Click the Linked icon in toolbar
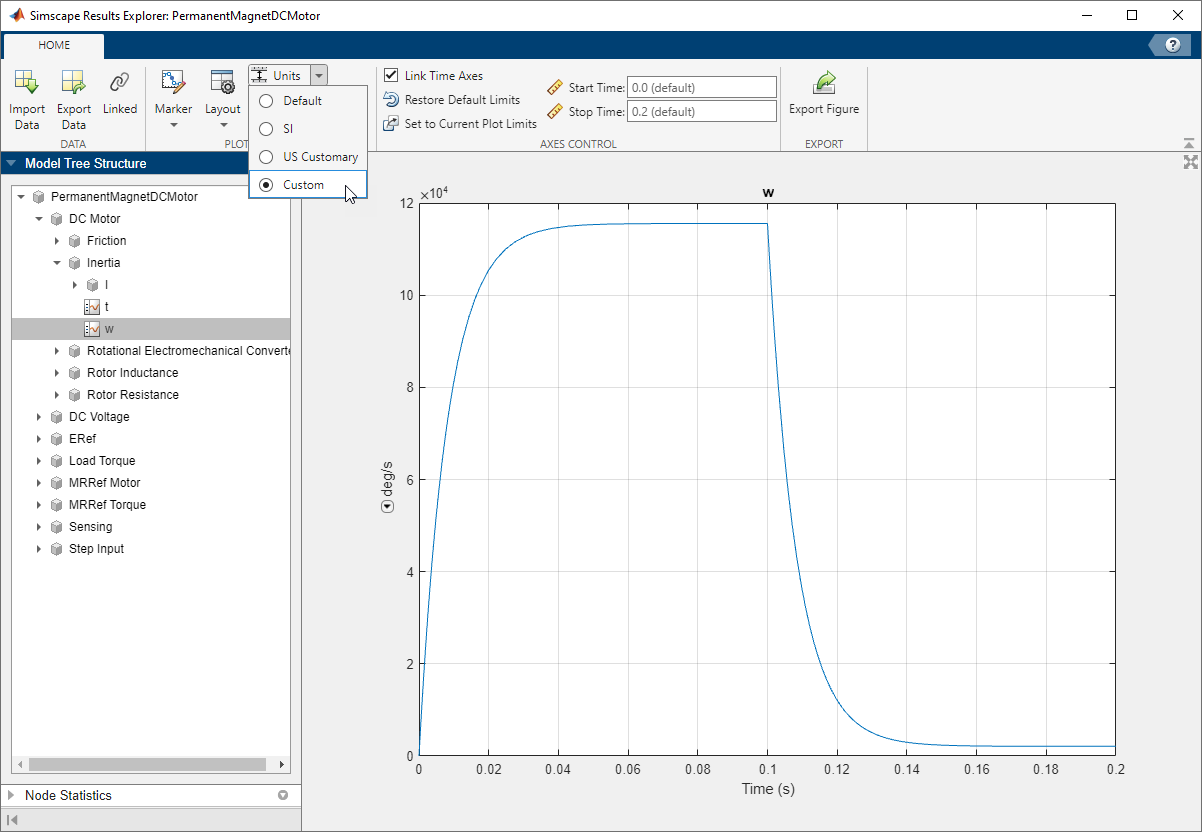Screen dimensions: 1202x832 point(120,84)
